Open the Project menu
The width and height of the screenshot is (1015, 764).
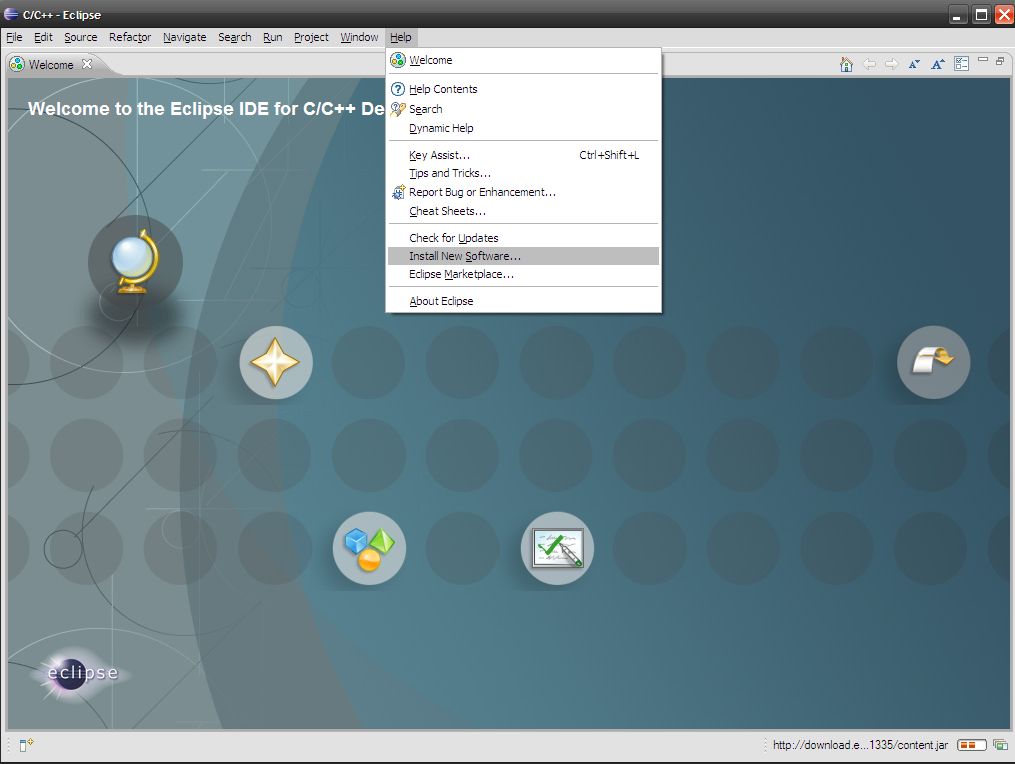(x=311, y=37)
